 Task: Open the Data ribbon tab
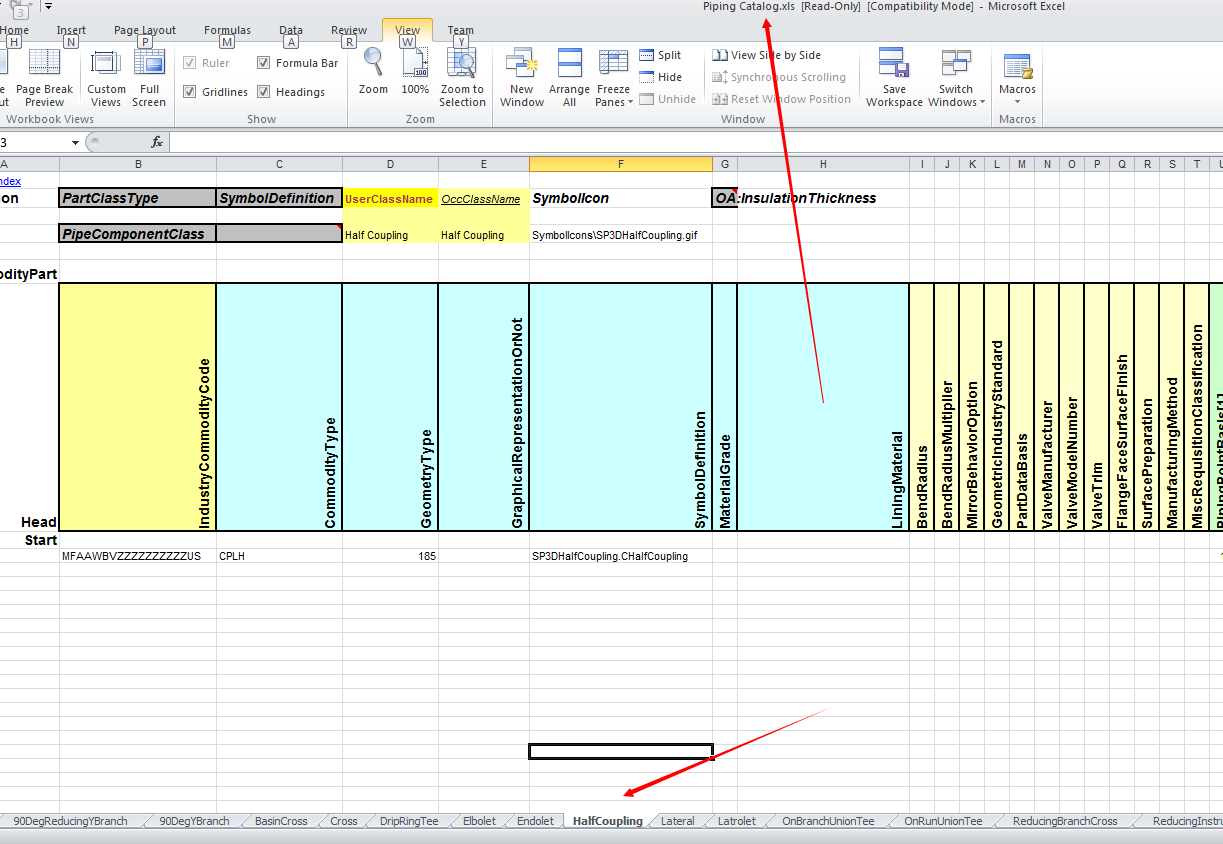291,30
